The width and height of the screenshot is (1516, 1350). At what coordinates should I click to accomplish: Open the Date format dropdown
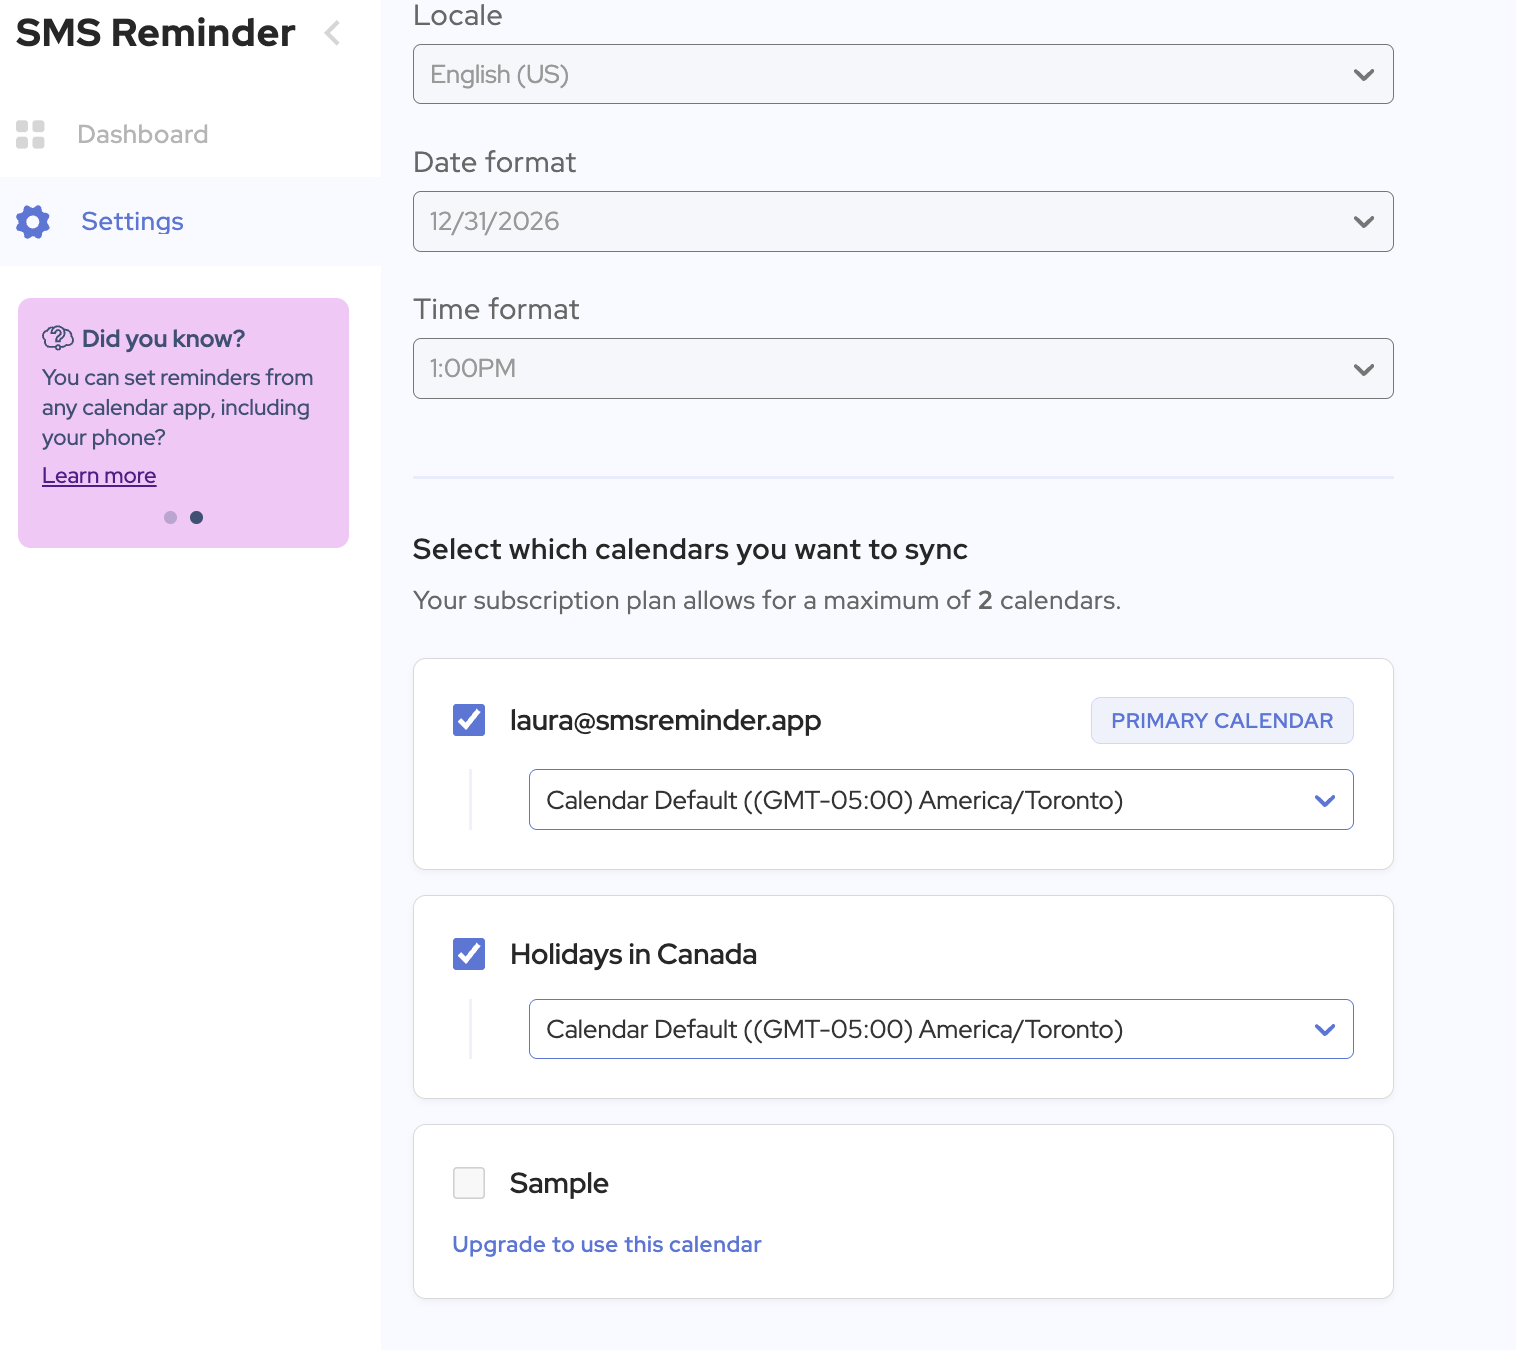pyautogui.click(x=902, y=222)
